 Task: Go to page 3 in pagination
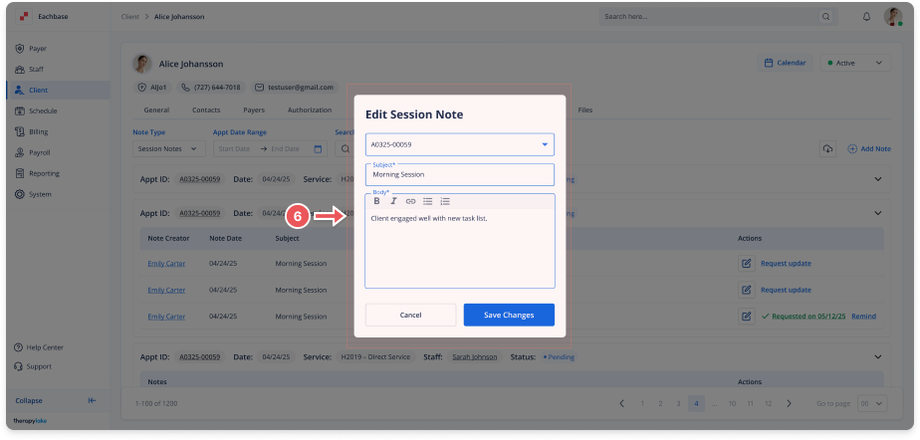pos(678,403)
